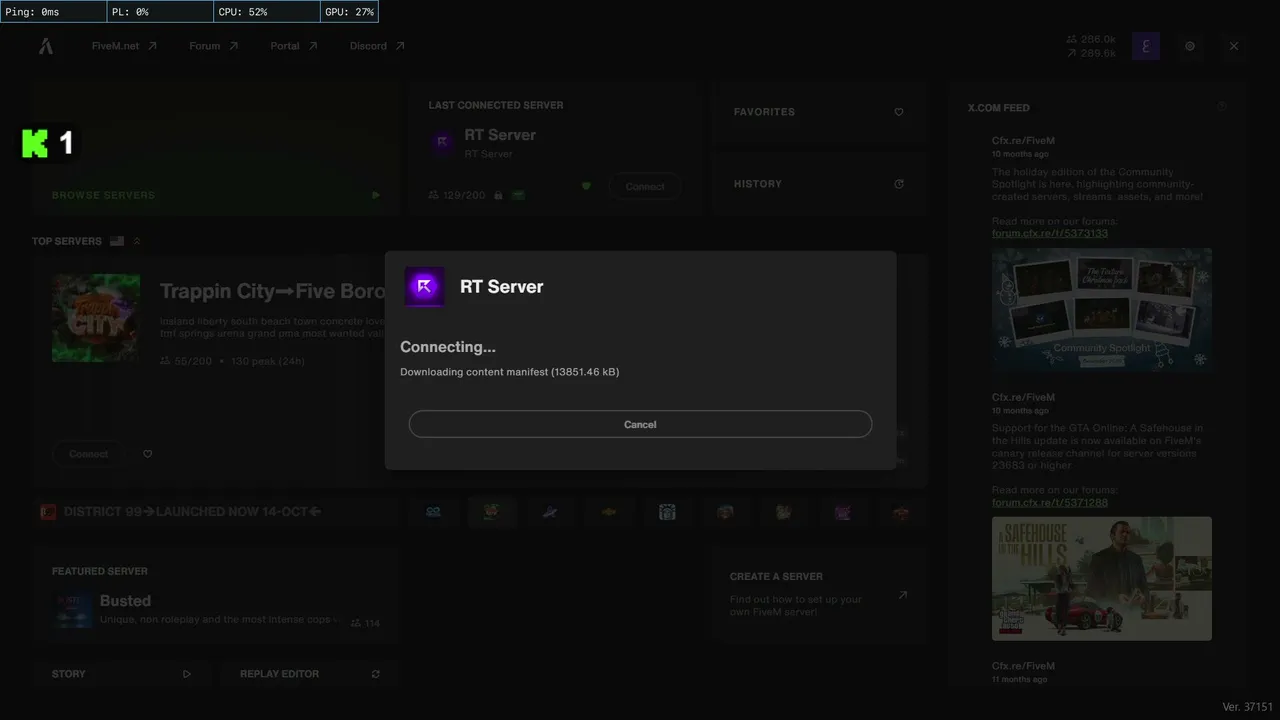The image size is (1280, 720).
Task: Open the Browse Servers tile
Action: 216,148
